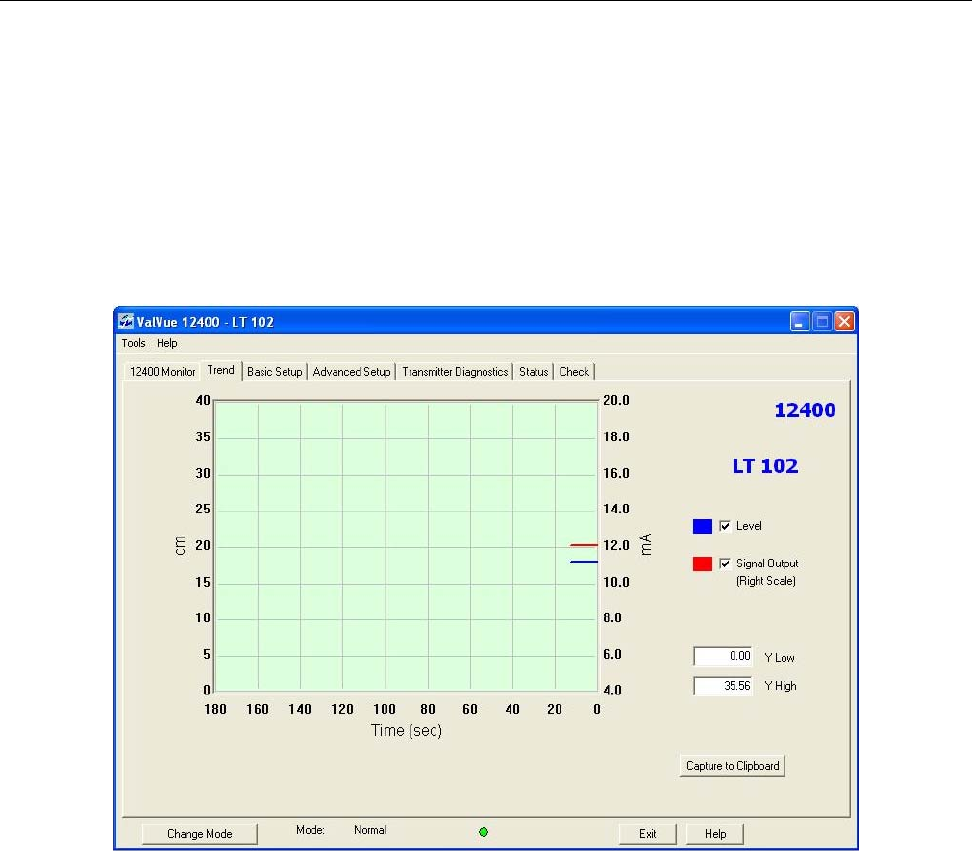Click the red Signal Output color swatch
The width and height of the screenshot is (972, 851).
pos(702,563)
